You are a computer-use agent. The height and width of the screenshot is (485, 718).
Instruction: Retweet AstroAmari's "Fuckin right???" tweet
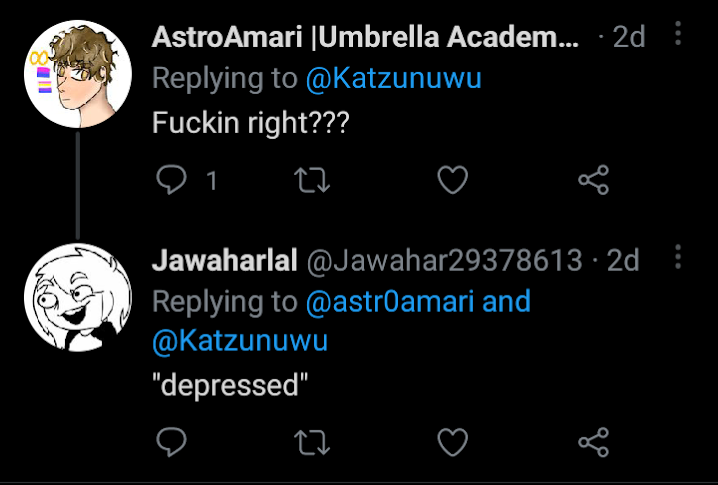click(x=312, y=180)
